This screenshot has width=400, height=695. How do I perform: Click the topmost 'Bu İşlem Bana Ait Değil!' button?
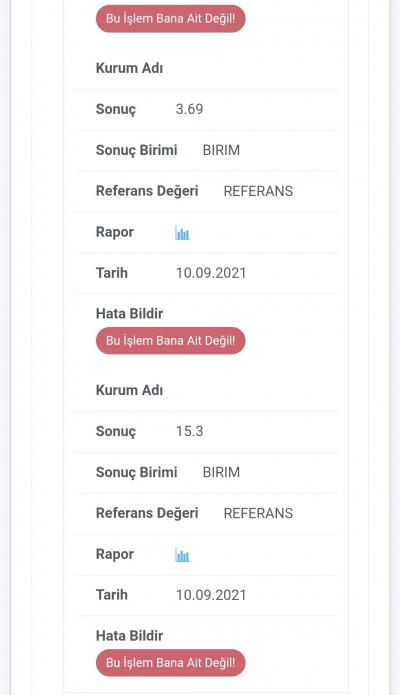coord(170,19)
